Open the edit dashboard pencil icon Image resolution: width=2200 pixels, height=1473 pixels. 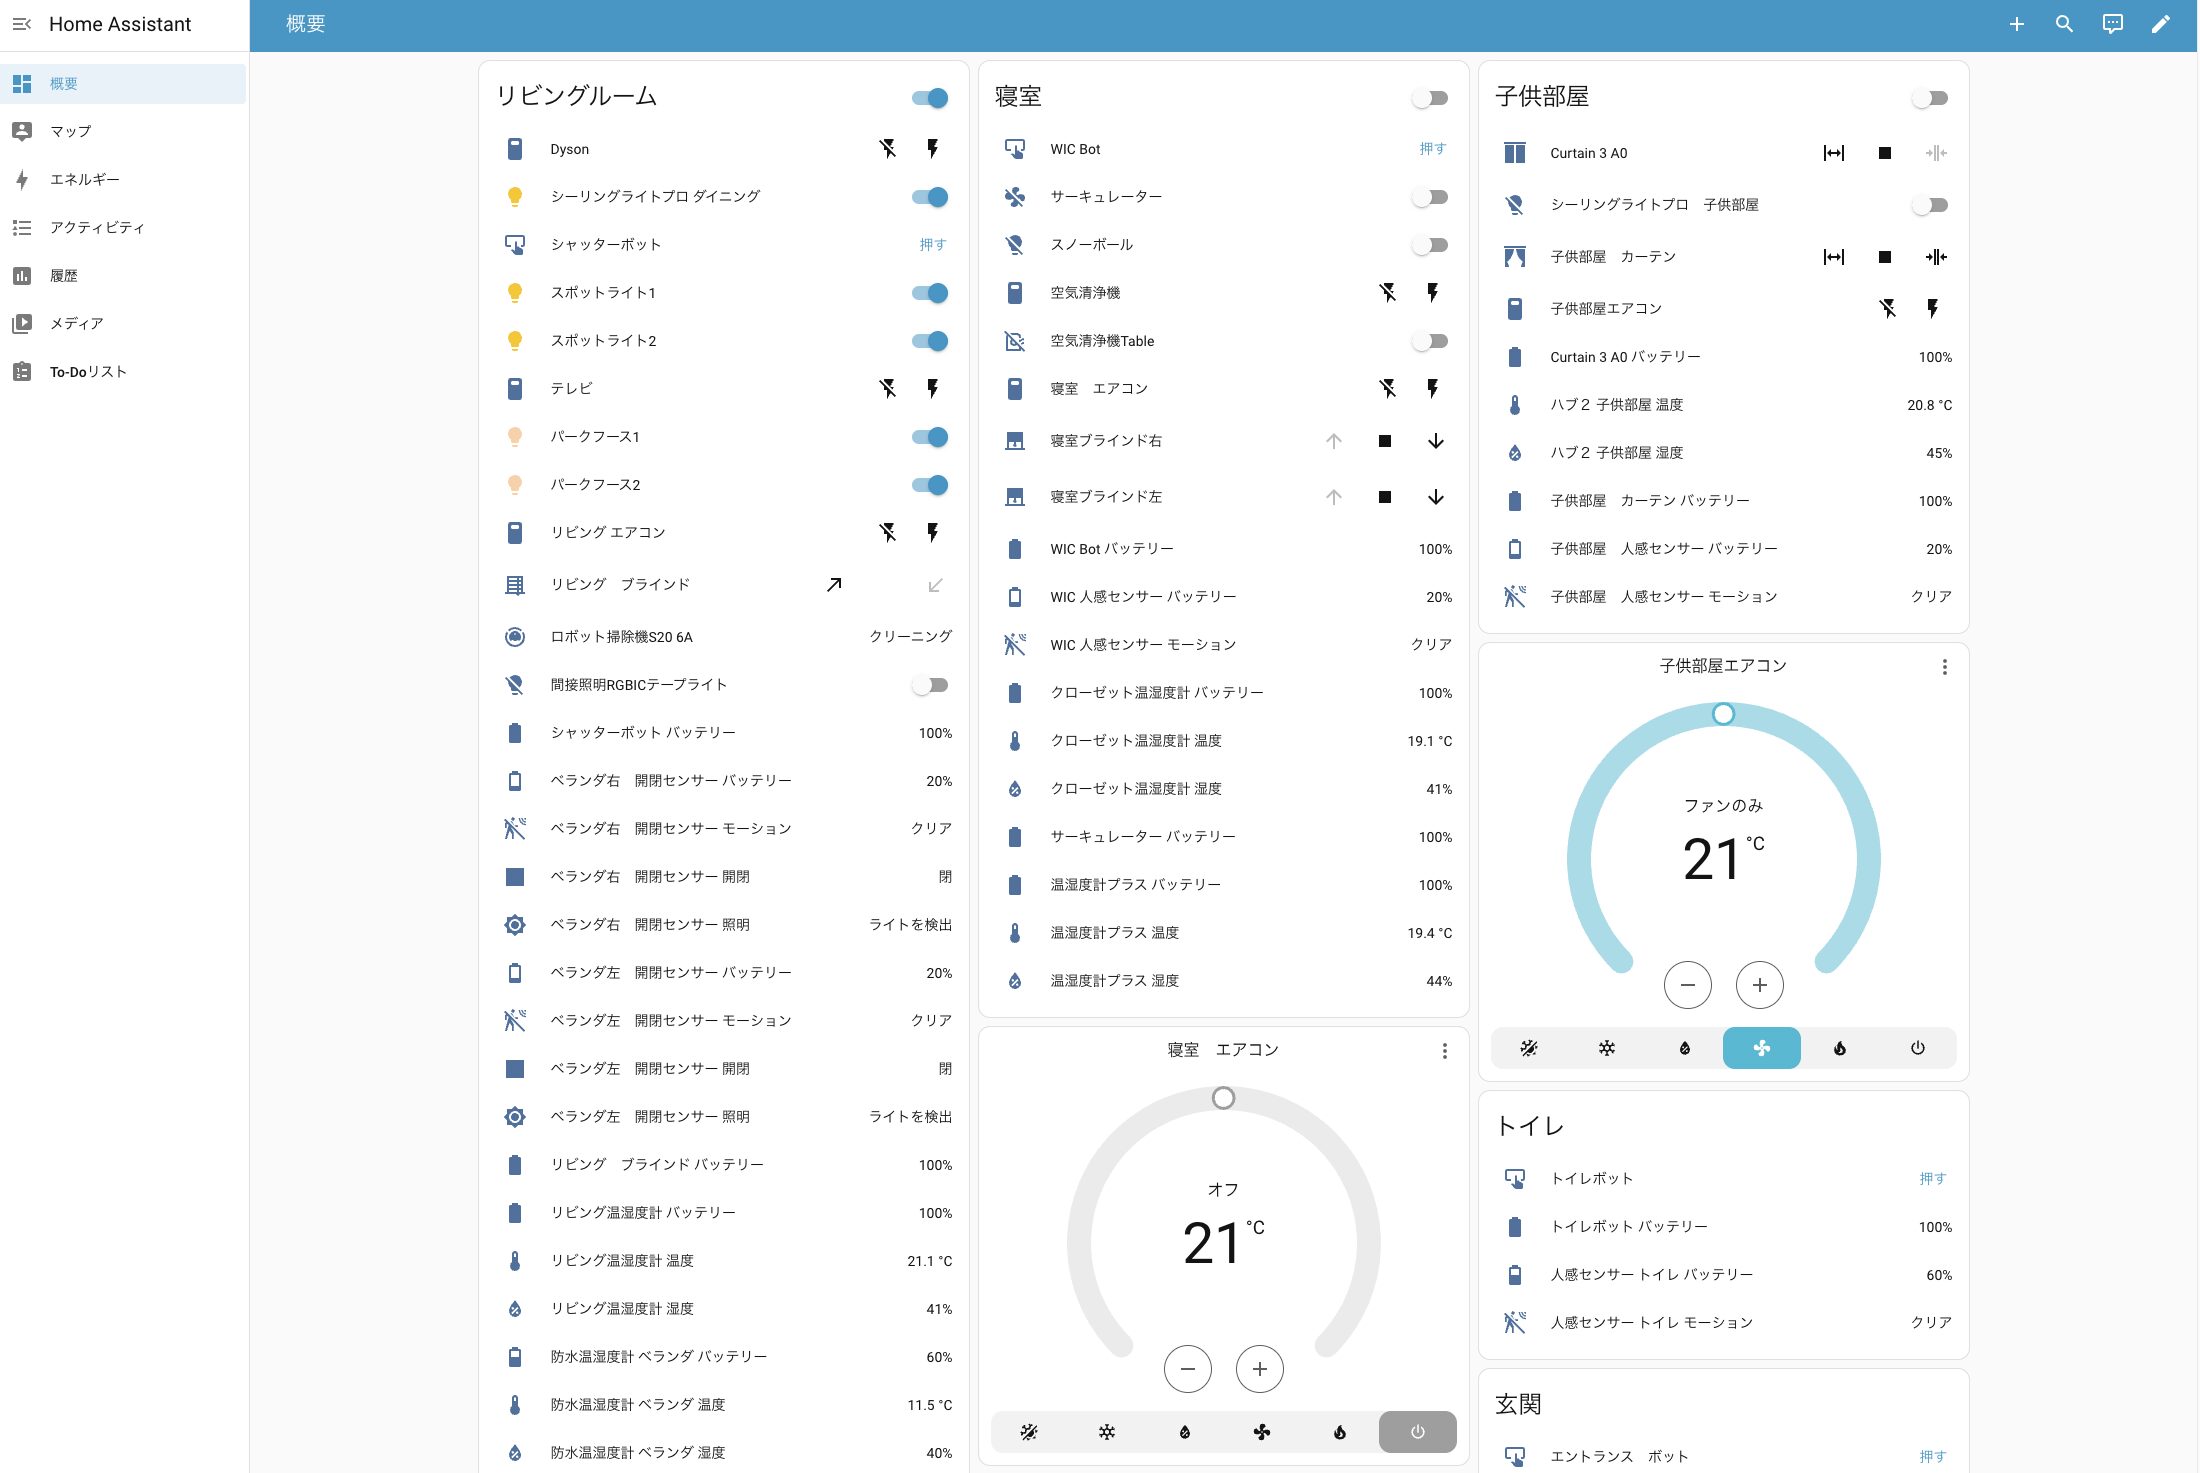coord(2161,23)
